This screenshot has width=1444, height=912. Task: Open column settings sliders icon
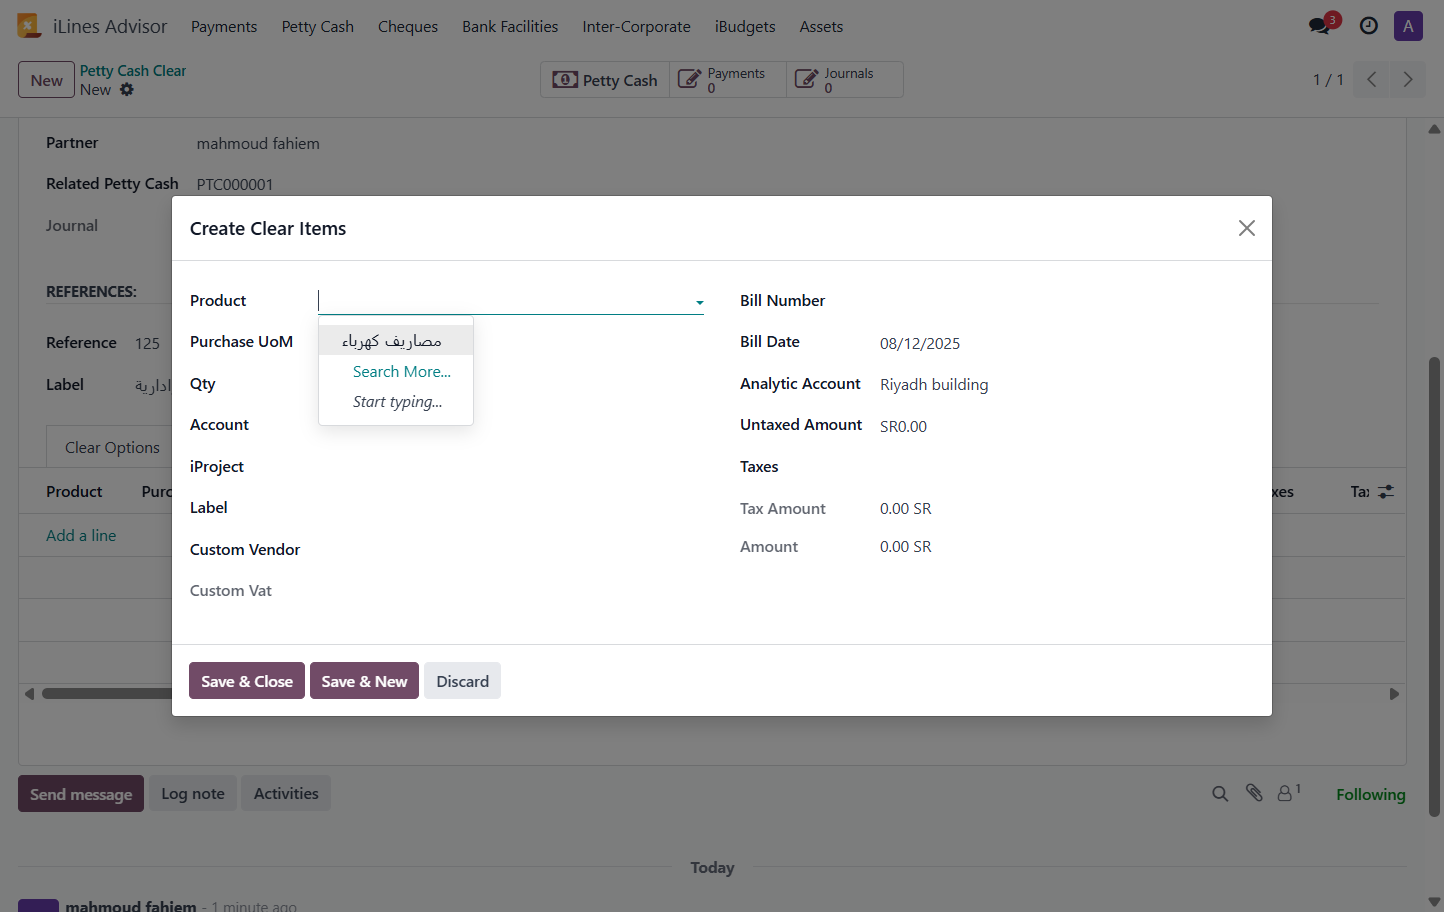coord(1386,492)
